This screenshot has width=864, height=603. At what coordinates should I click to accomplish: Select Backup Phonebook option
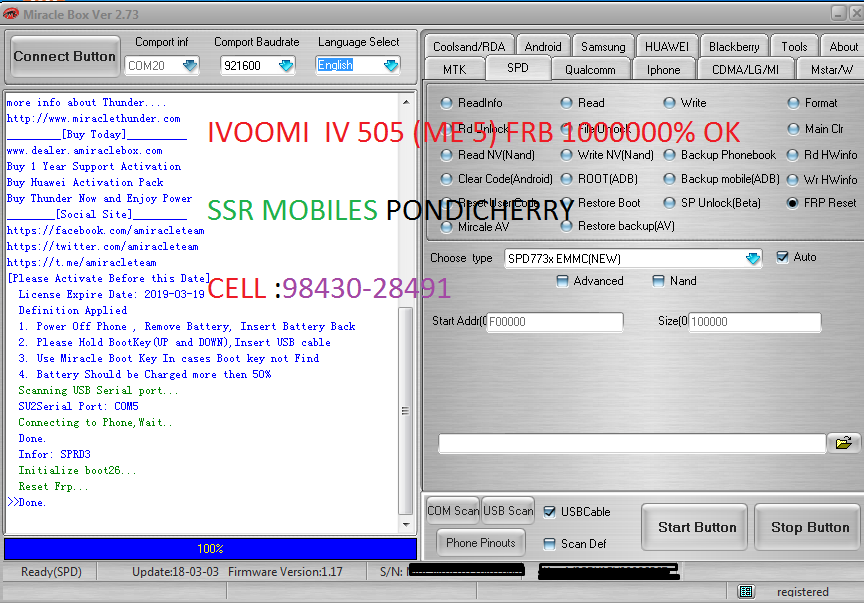pos(669,155)
